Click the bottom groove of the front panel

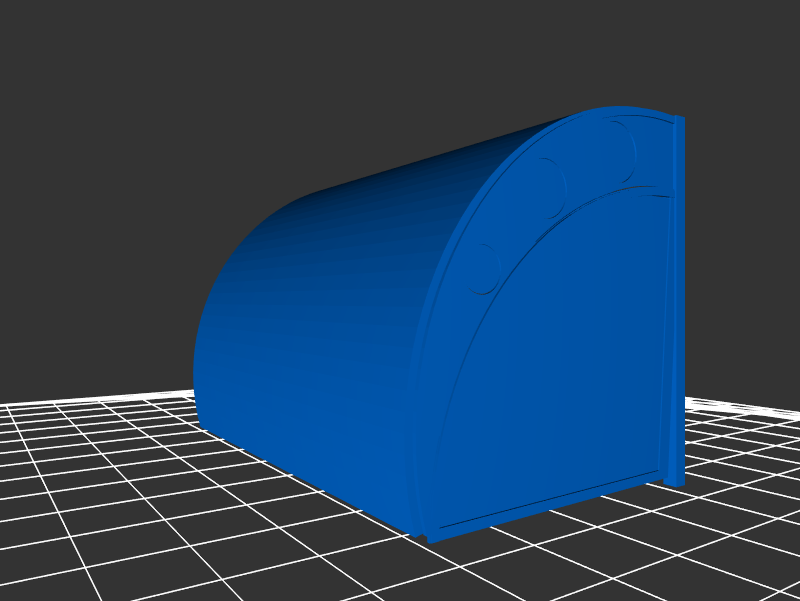[x=550, y=500]
